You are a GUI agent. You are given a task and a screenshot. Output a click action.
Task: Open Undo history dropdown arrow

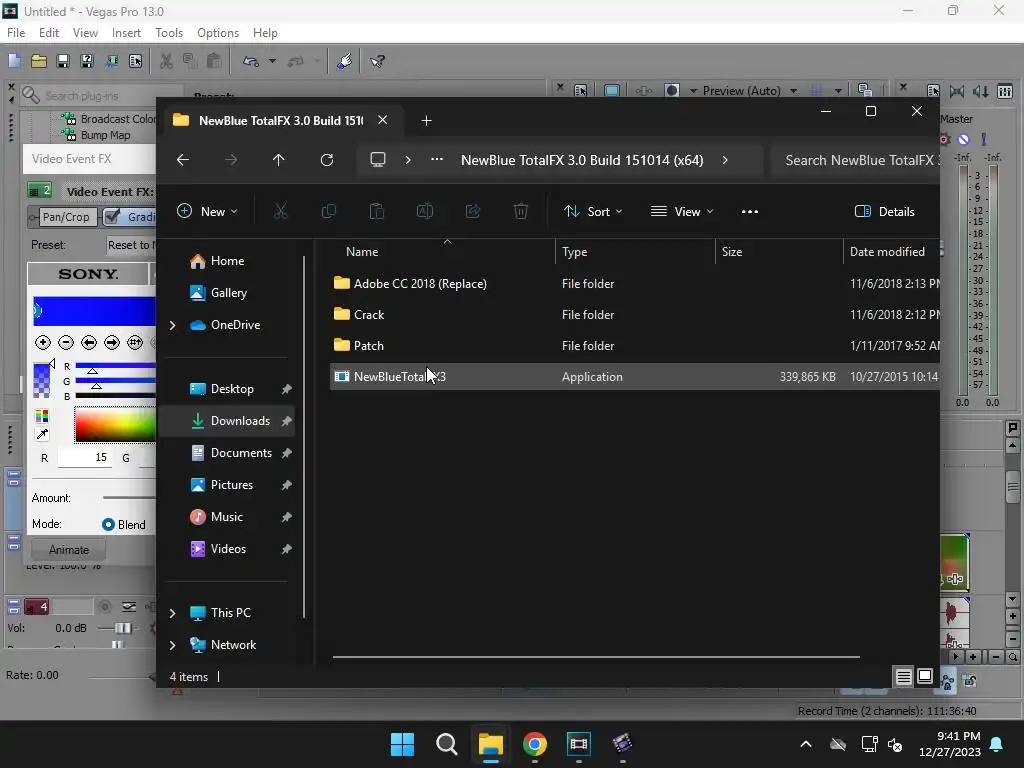(272, 61)
